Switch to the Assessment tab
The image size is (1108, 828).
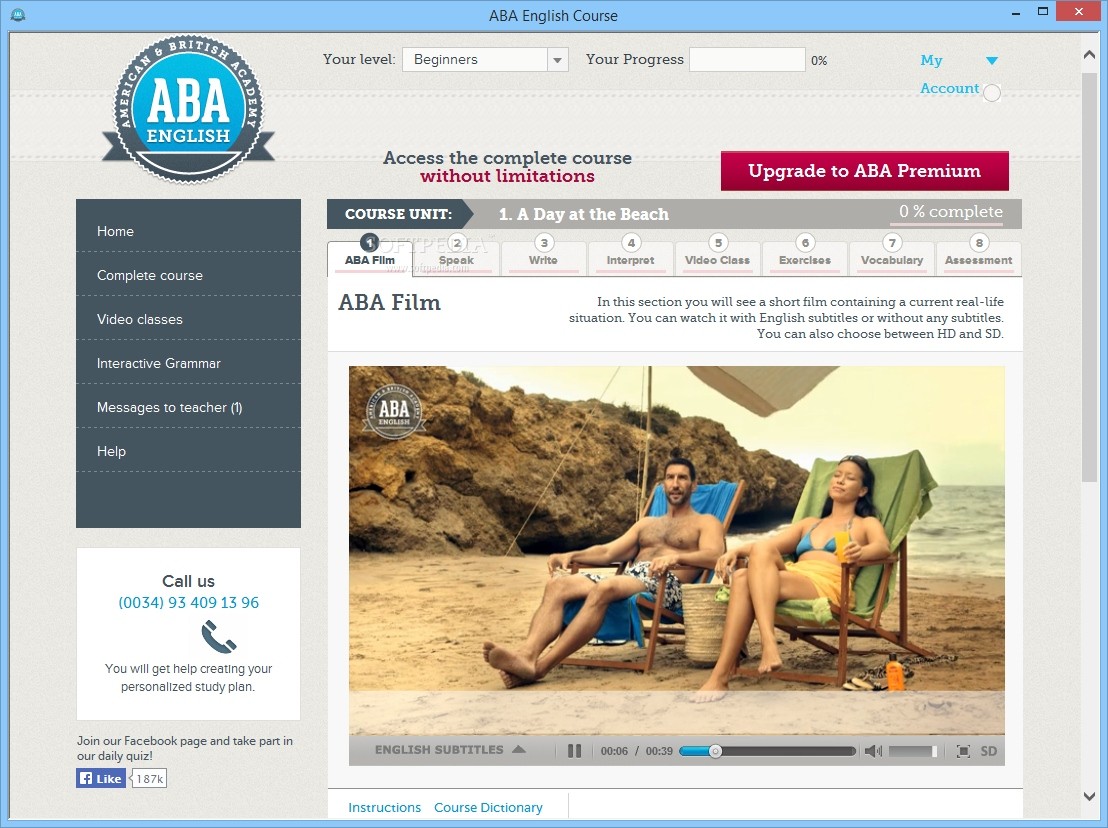(979, 259)
